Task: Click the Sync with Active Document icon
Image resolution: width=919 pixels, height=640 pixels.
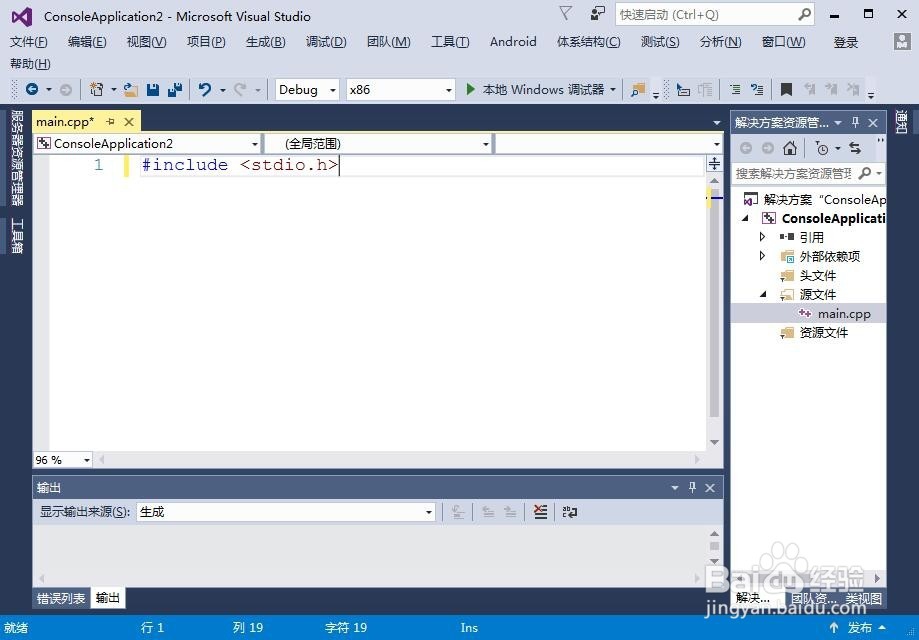Action: (855, 148)
